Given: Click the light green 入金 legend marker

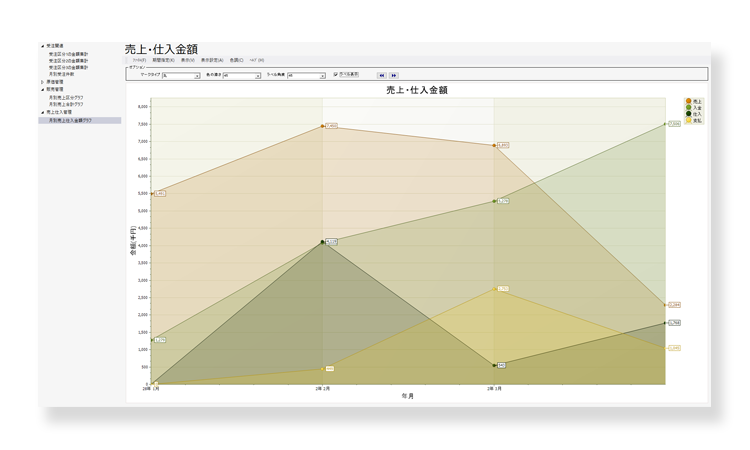Looking at the screenshot, I should (688, 107).
